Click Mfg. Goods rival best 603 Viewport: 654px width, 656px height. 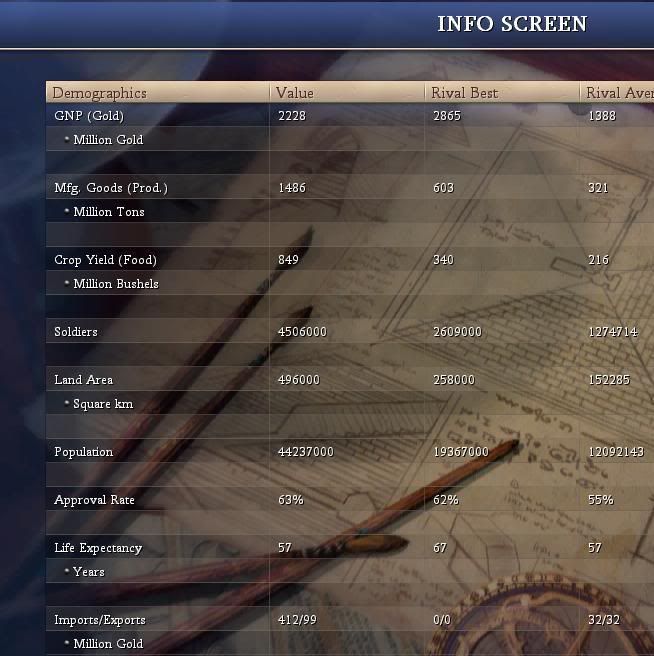click(444, 188)
